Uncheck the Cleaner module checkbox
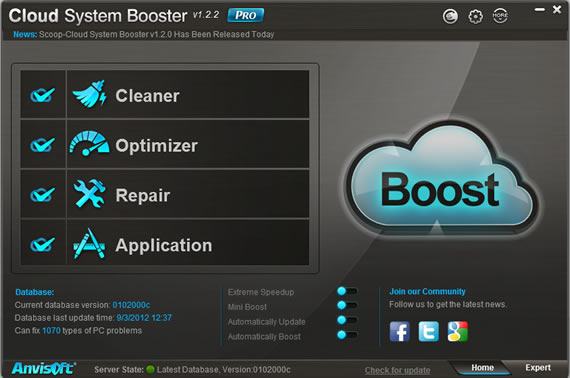 (x=43, y=95)
